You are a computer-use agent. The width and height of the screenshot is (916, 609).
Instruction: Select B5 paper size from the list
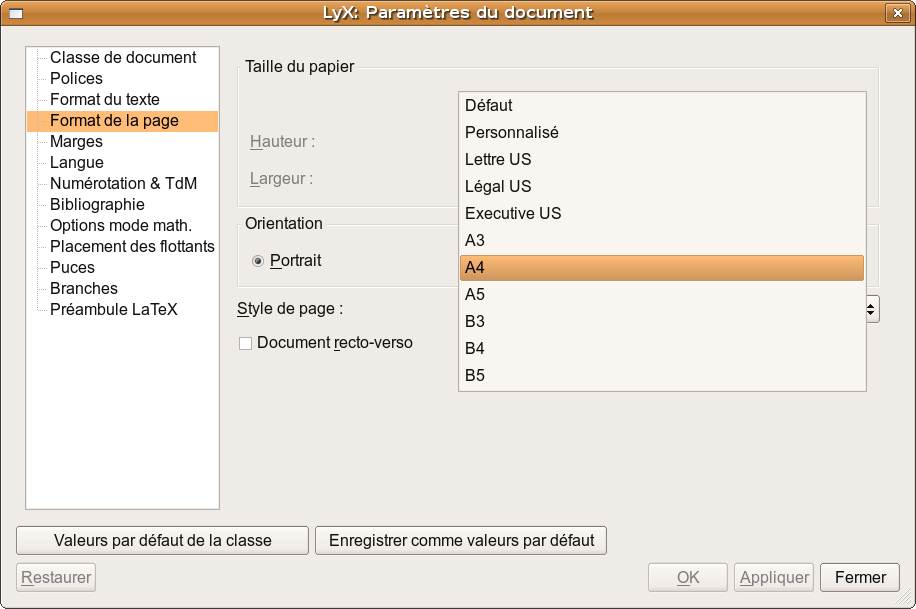tap(661, 376)
